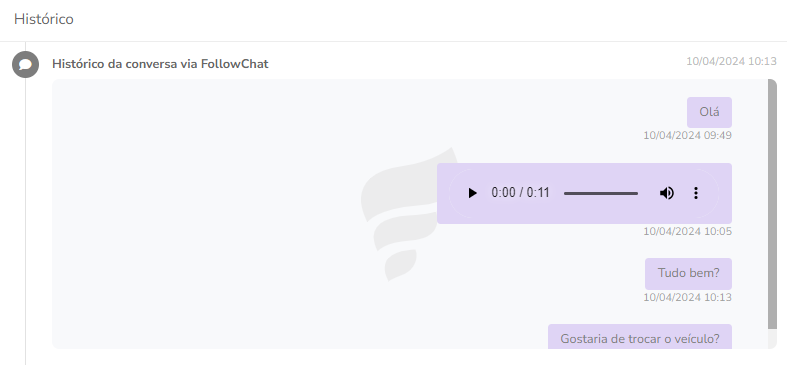This screenshot has height=365, width=787.
Task: Click the vertical timeline line below icon
Action: pos(26,221)
